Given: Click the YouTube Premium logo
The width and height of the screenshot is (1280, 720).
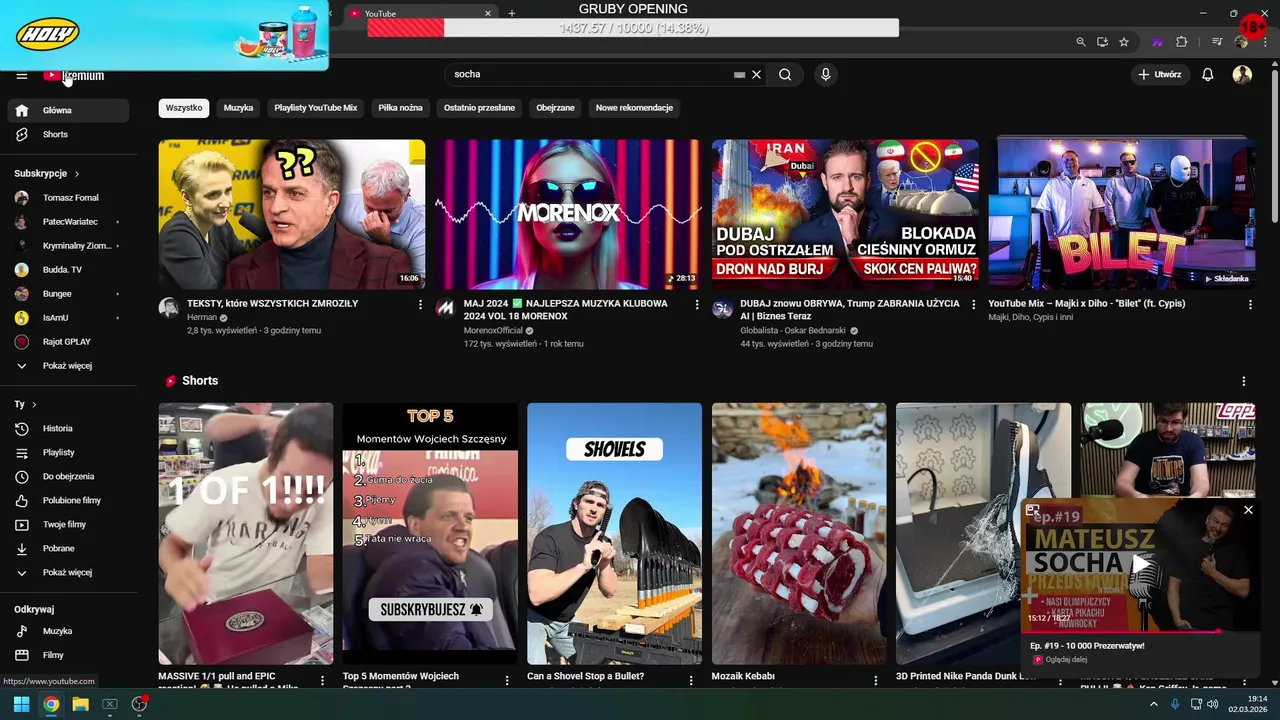Looking at the screenshot, I should coord(74,76).
